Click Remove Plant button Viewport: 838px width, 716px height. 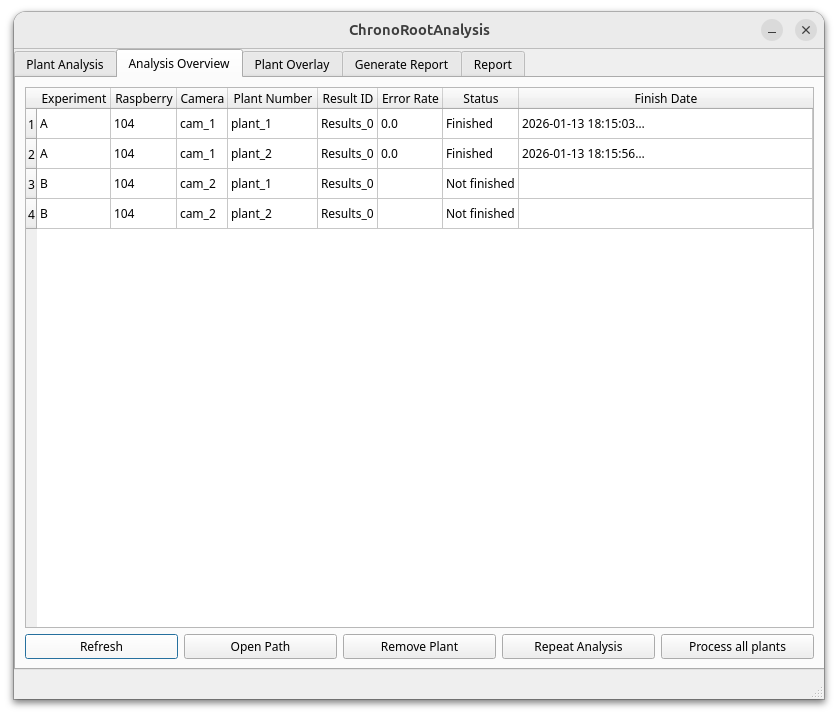pyautogui.click(x=419, y=646)
